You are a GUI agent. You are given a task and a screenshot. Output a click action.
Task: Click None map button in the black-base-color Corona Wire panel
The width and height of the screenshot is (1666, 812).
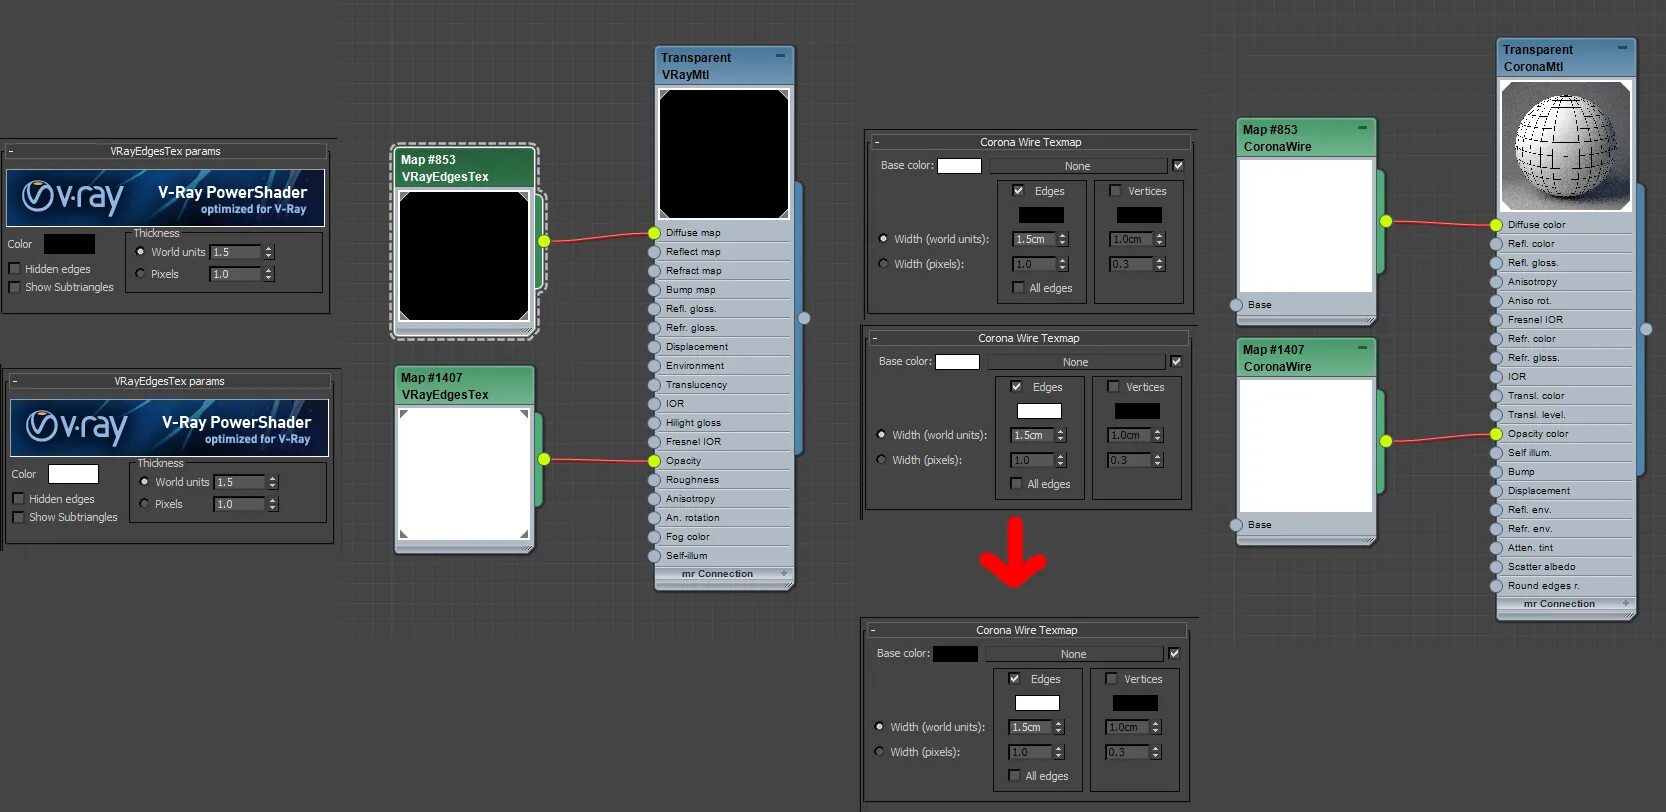[1074, 654]
